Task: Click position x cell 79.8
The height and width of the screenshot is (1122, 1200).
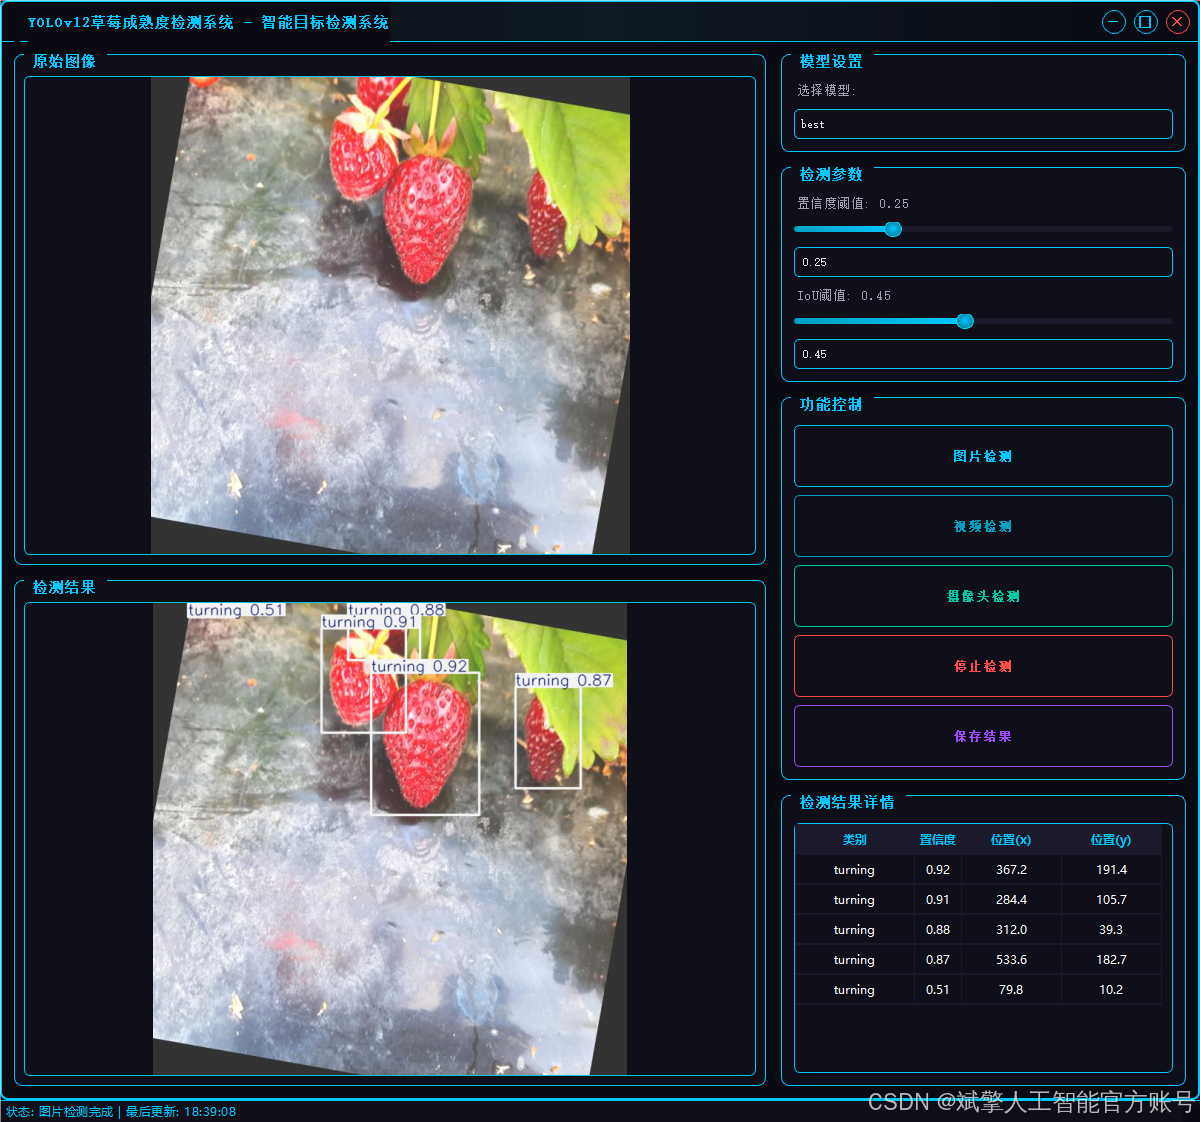Action: (x=1011, y=990)
